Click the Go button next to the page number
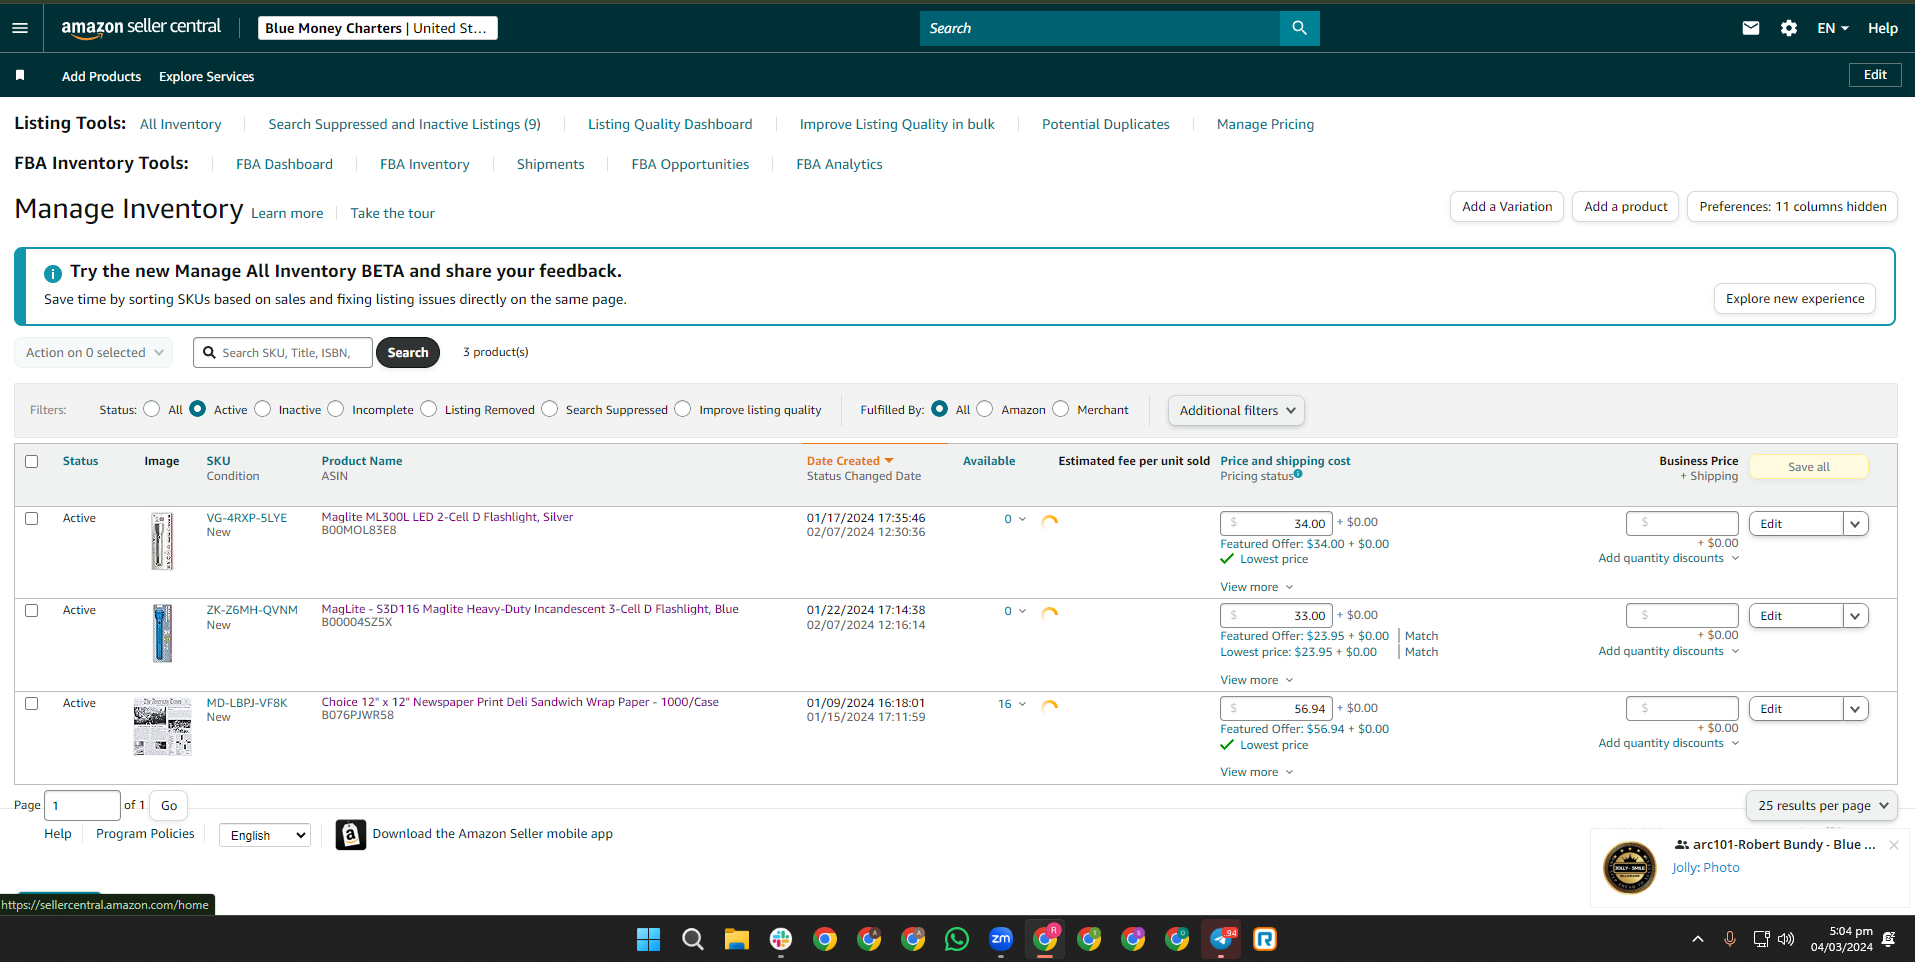The image size is (1915, 962). click(169, 805)
